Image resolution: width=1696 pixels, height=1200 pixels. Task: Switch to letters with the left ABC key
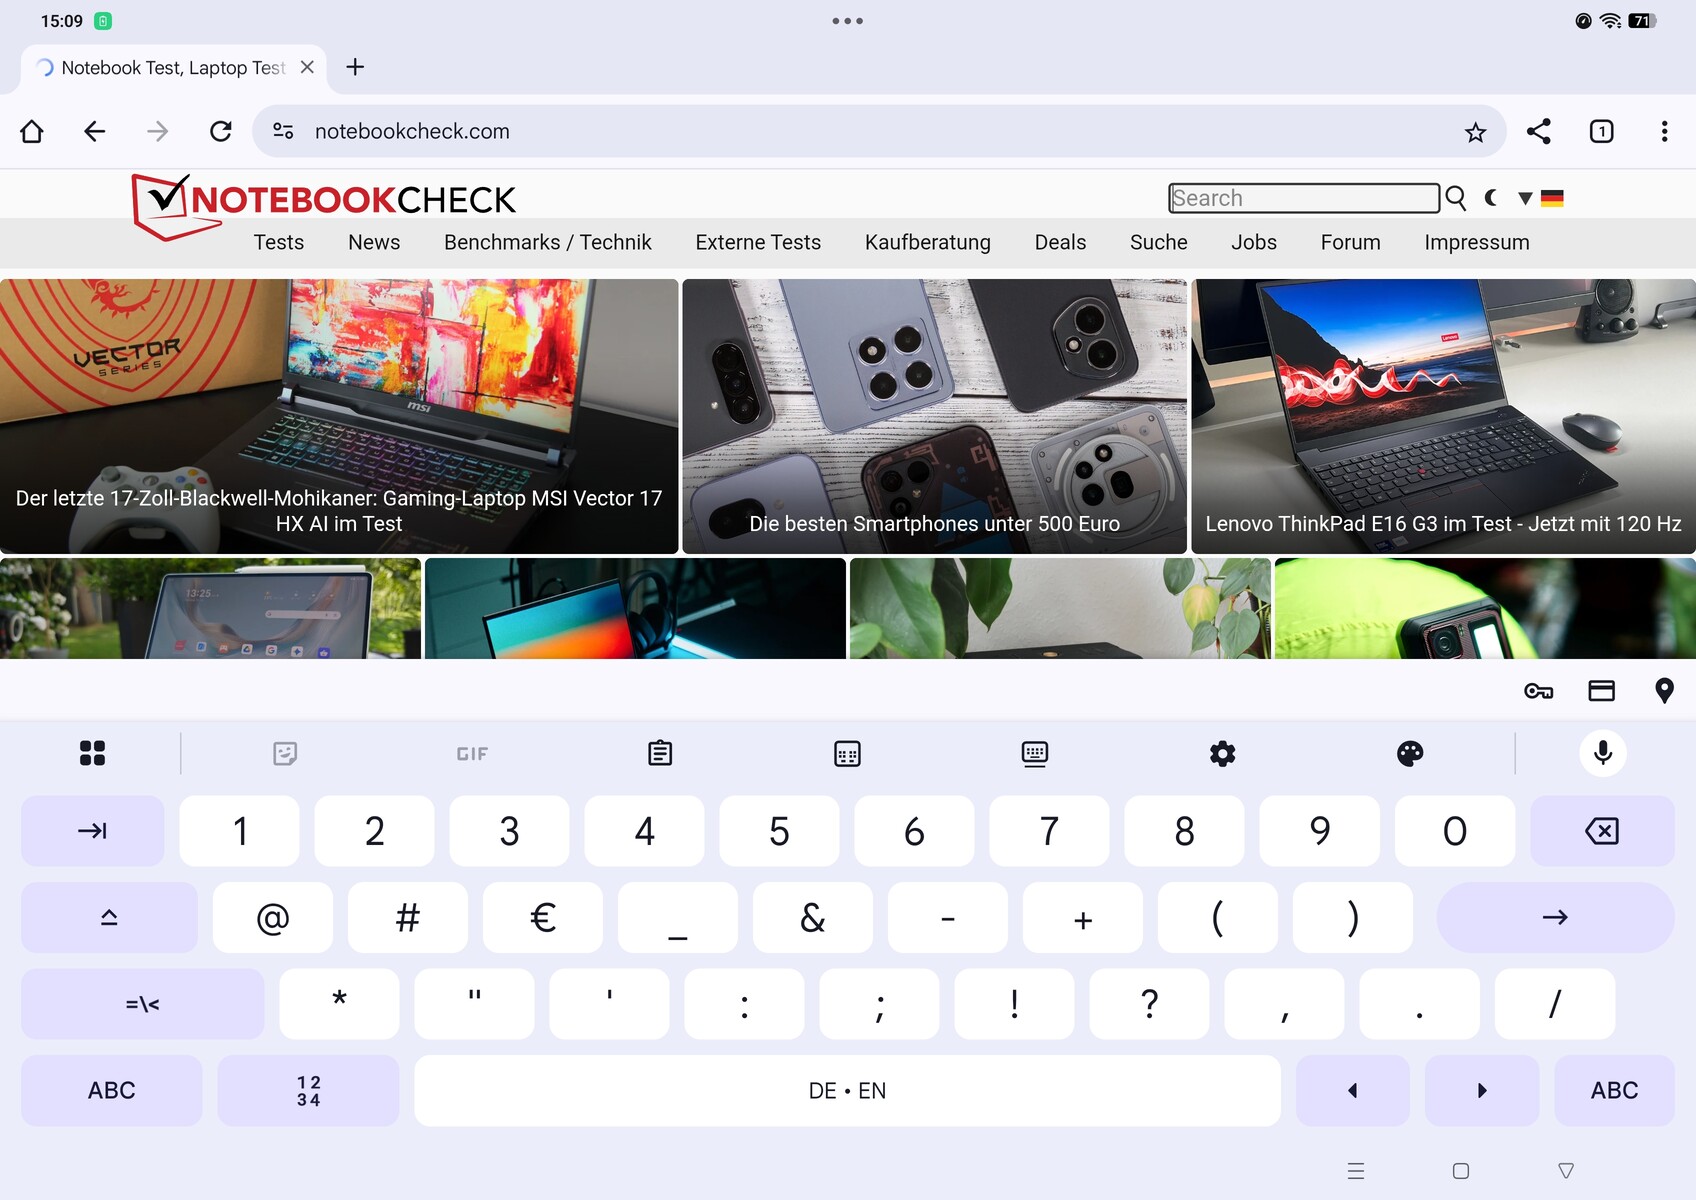tap(111, 1090)
